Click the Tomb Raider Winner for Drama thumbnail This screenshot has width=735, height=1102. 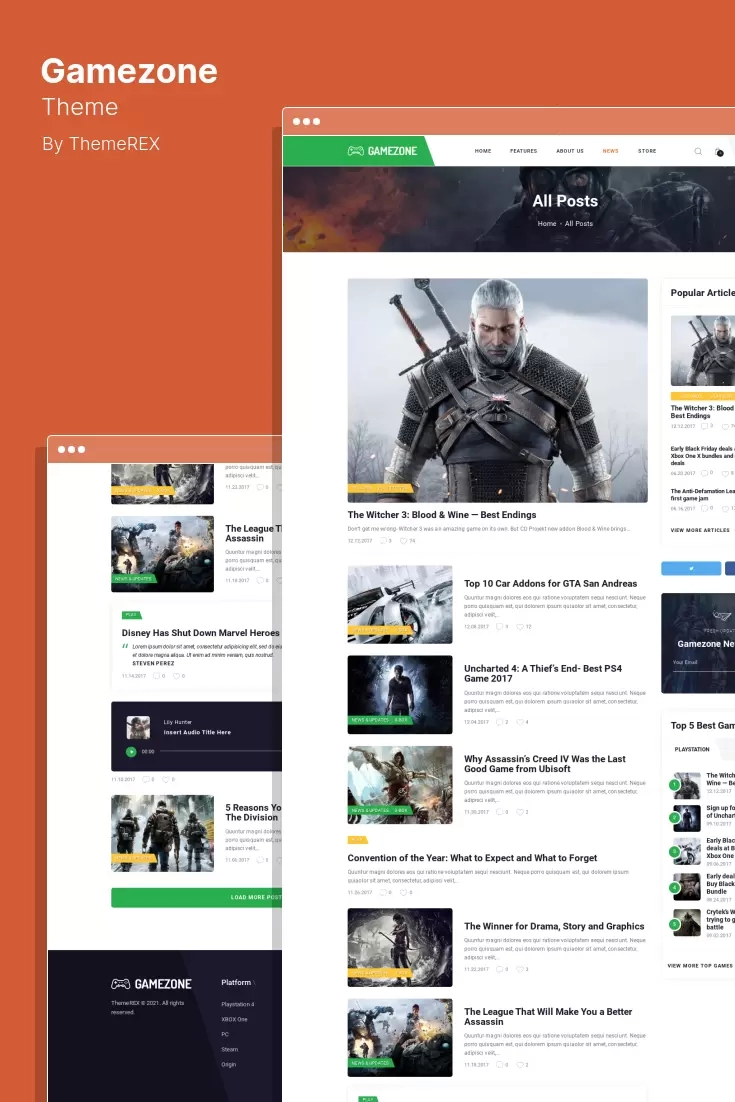click(x=400, y=947)
